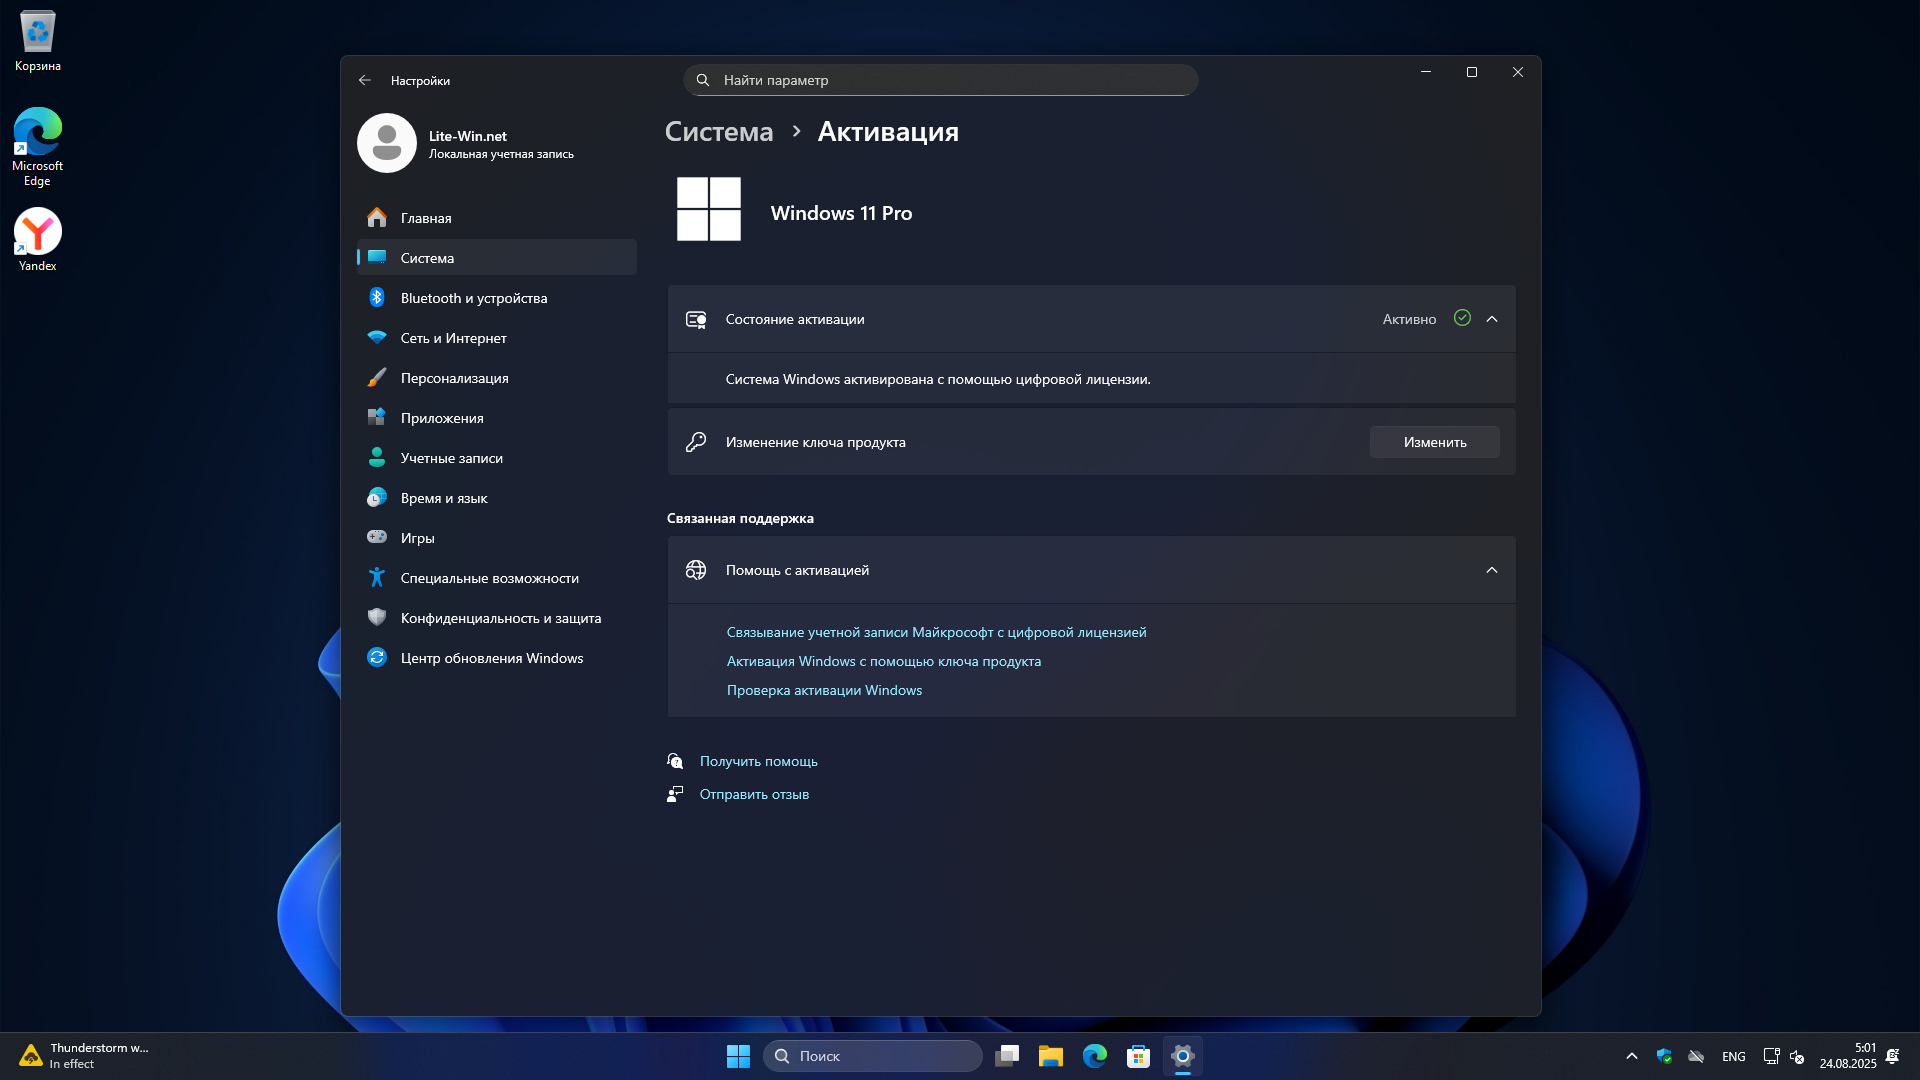Viewport: 1920px width, 1080px height.
Task: Open Сеть и Интернет settings
Action: (453, 338)
